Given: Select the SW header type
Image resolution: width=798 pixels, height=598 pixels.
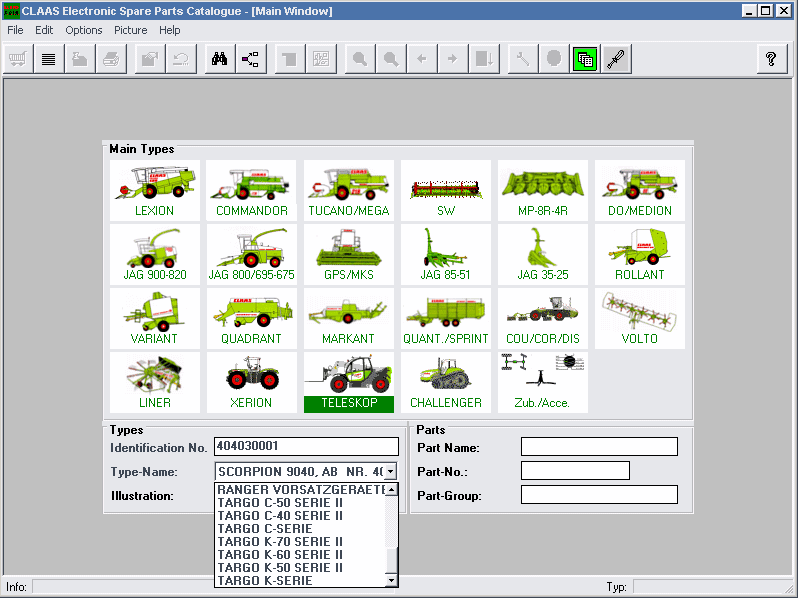Looking at the screenshot, I should point(446,190).
